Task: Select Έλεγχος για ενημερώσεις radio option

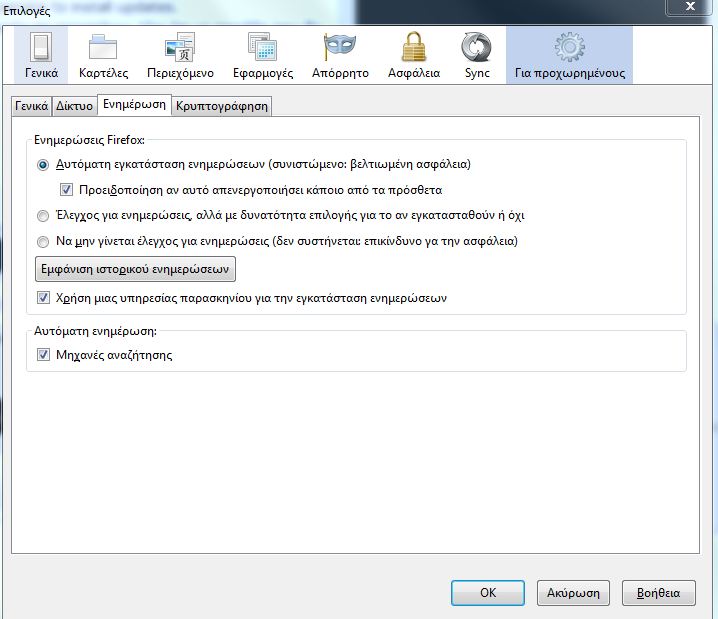Action: (43, 216)
